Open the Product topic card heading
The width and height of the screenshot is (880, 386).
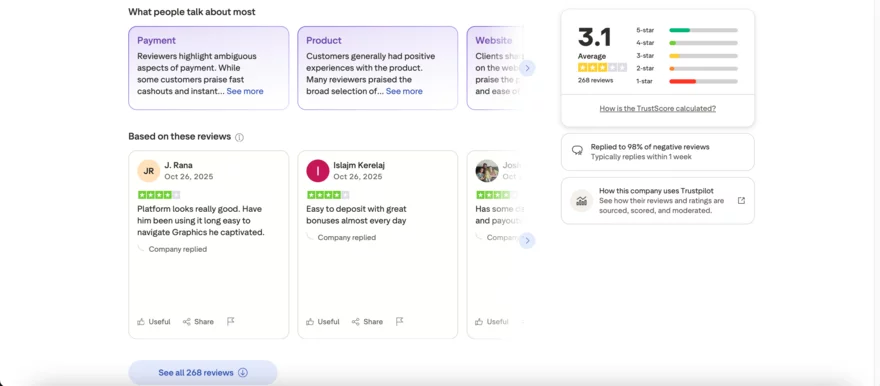coord(324,40)
